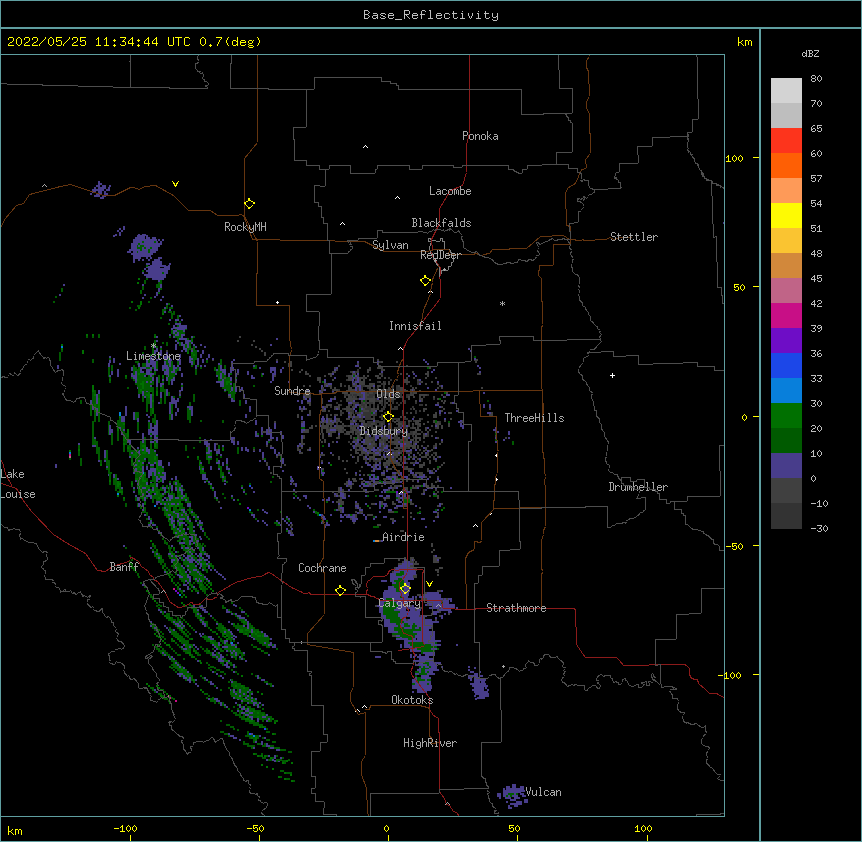The width and height of the screenshot is (862, 842).
Task: Click the 80 dBZ white legend swatch
Action: click(786, 91)
